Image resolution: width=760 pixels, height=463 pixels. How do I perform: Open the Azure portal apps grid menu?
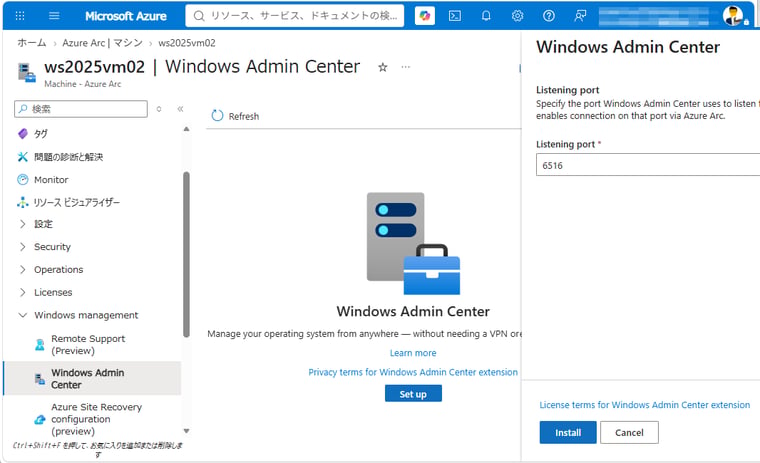(x=20, y=16)
